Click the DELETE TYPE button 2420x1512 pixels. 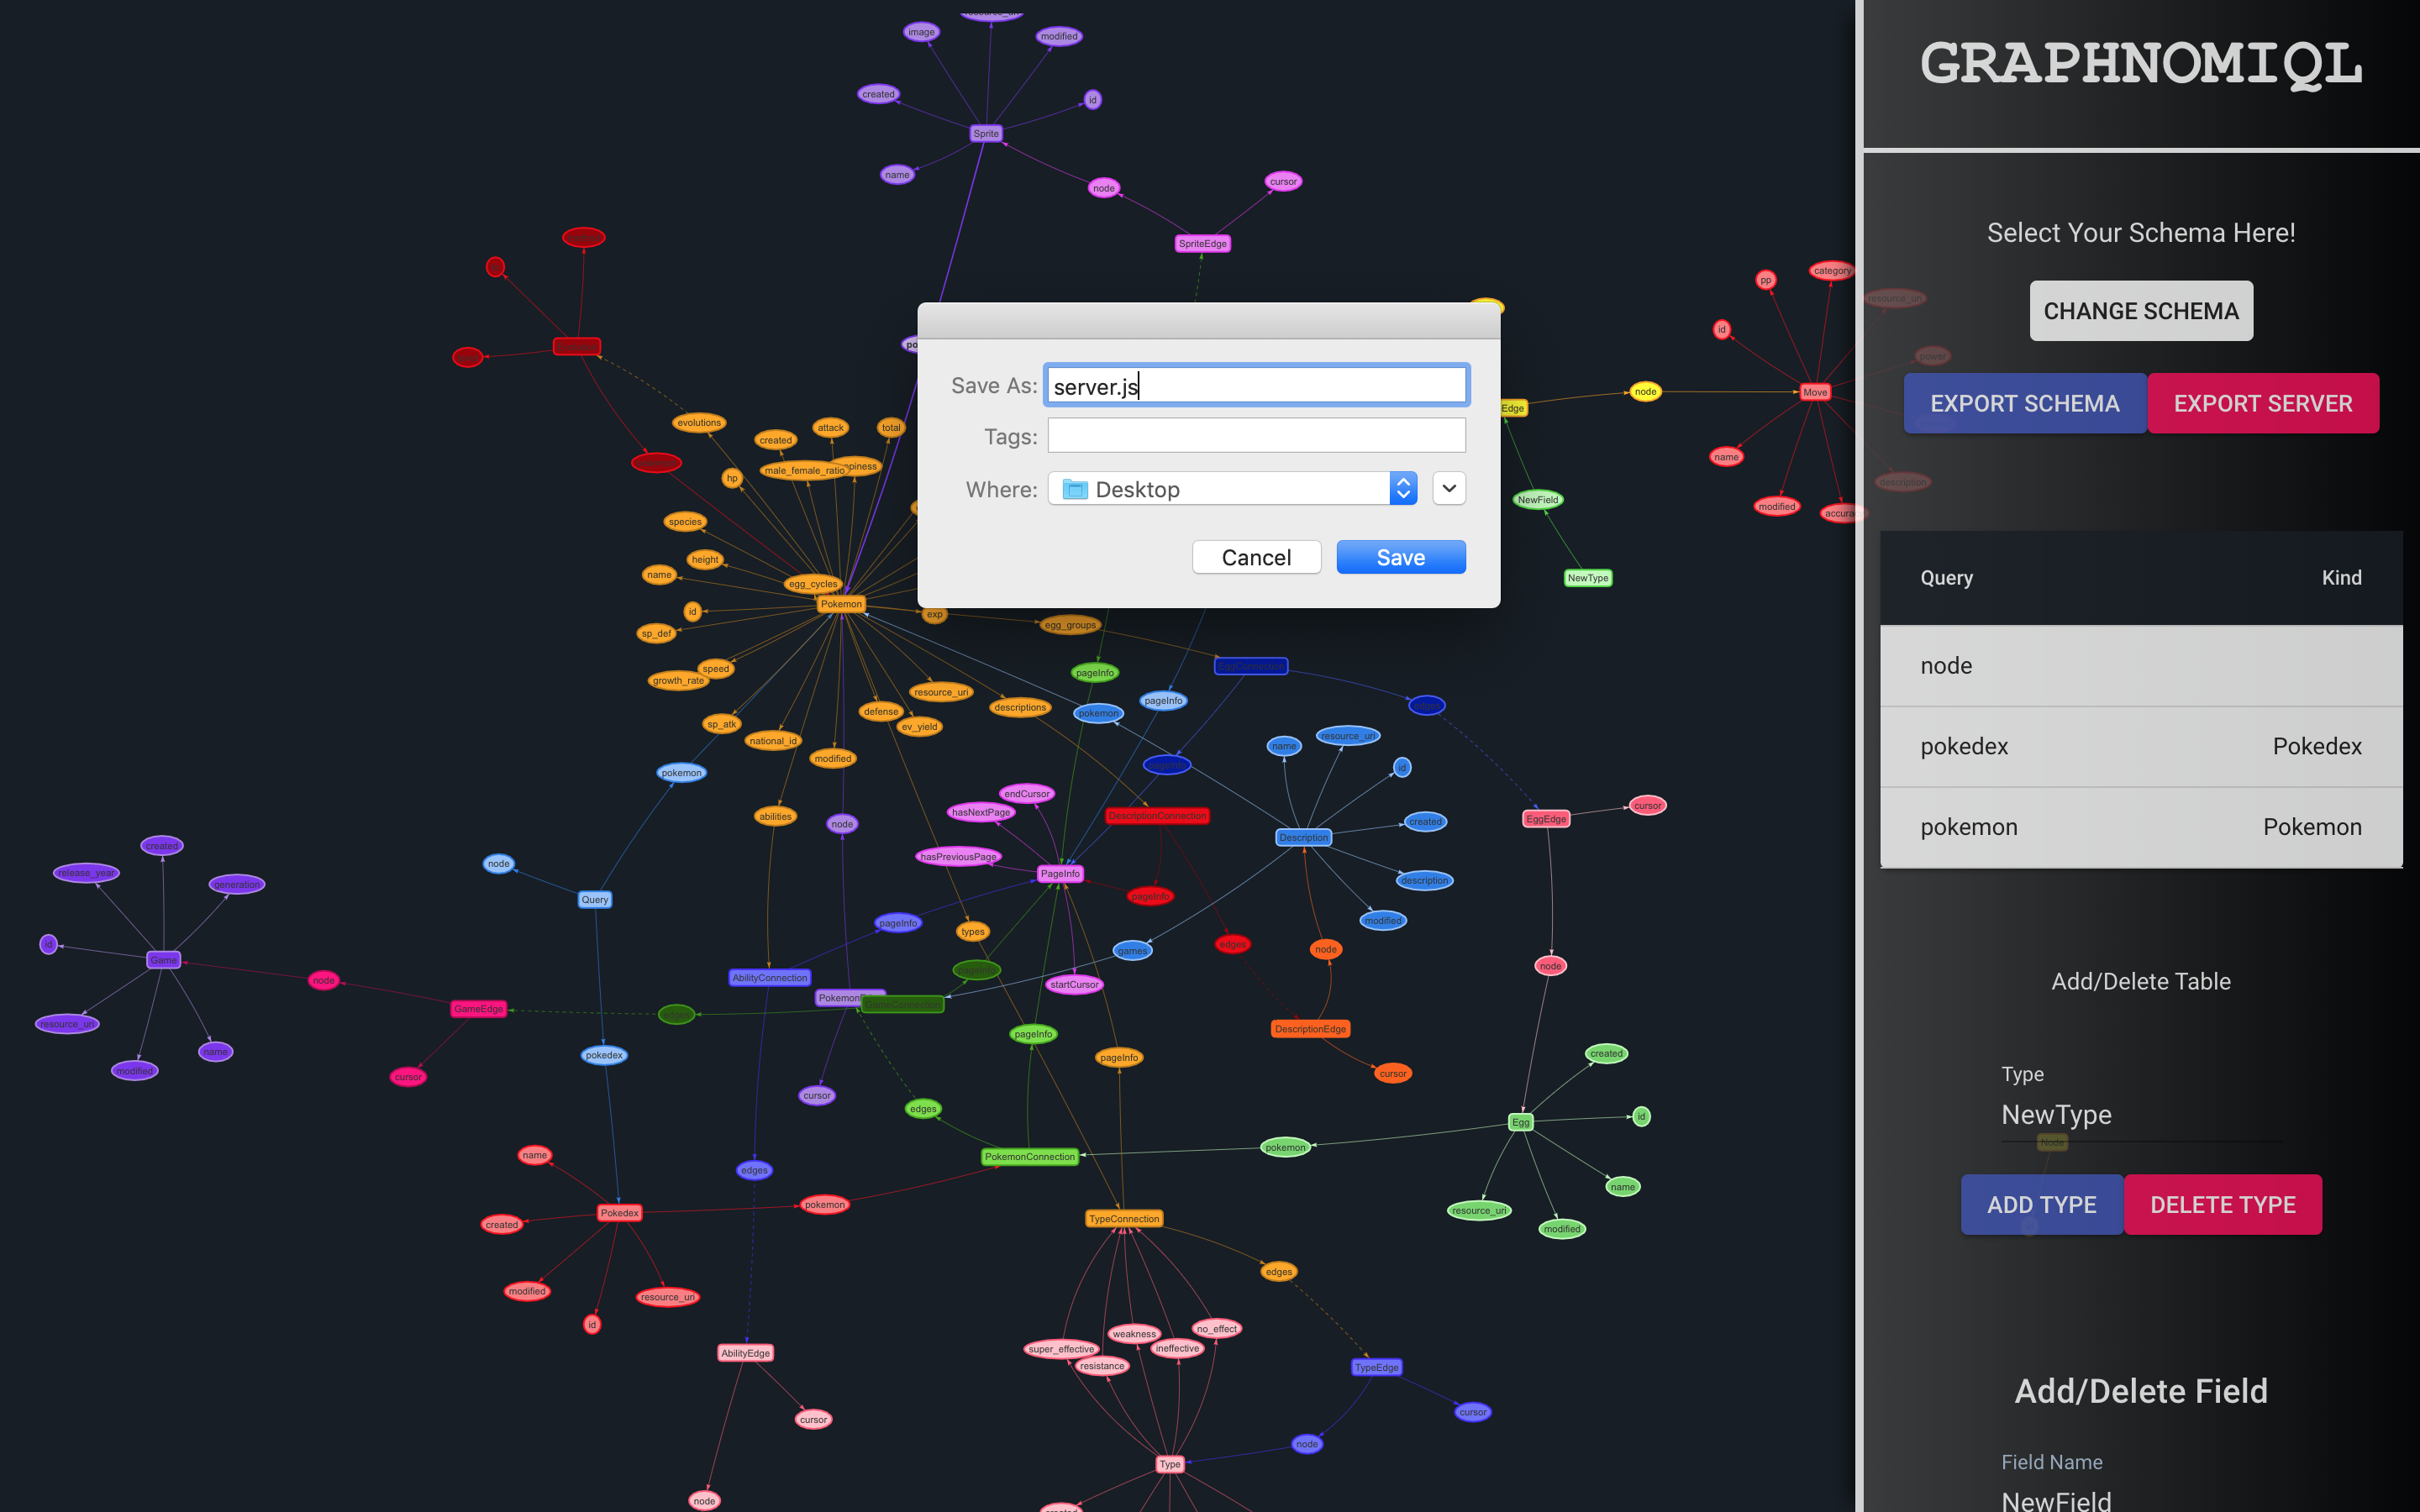tap(2223, 1202)
